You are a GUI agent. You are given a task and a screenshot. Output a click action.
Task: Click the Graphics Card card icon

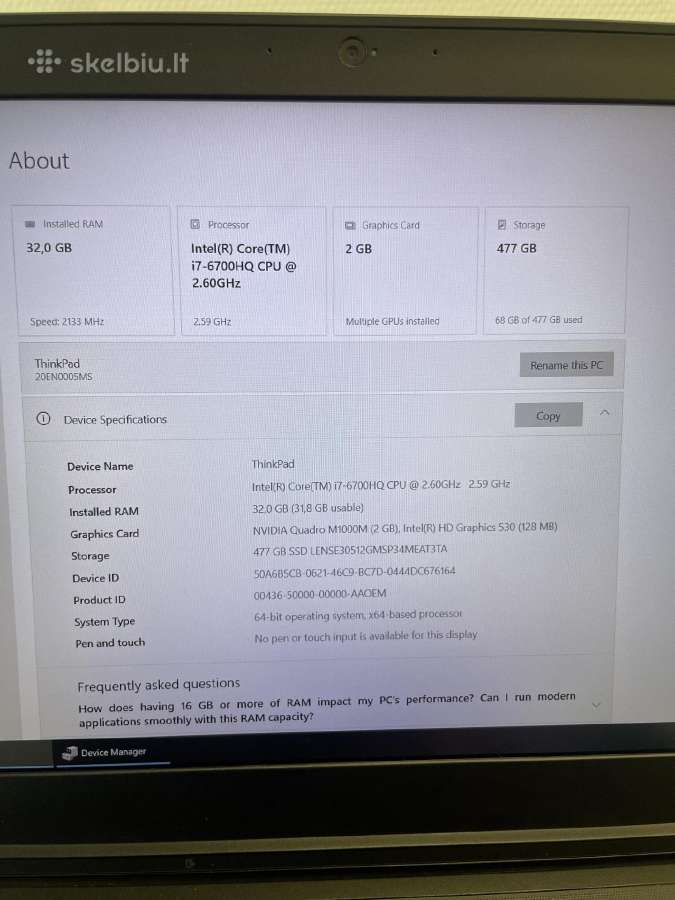(350, 226)
